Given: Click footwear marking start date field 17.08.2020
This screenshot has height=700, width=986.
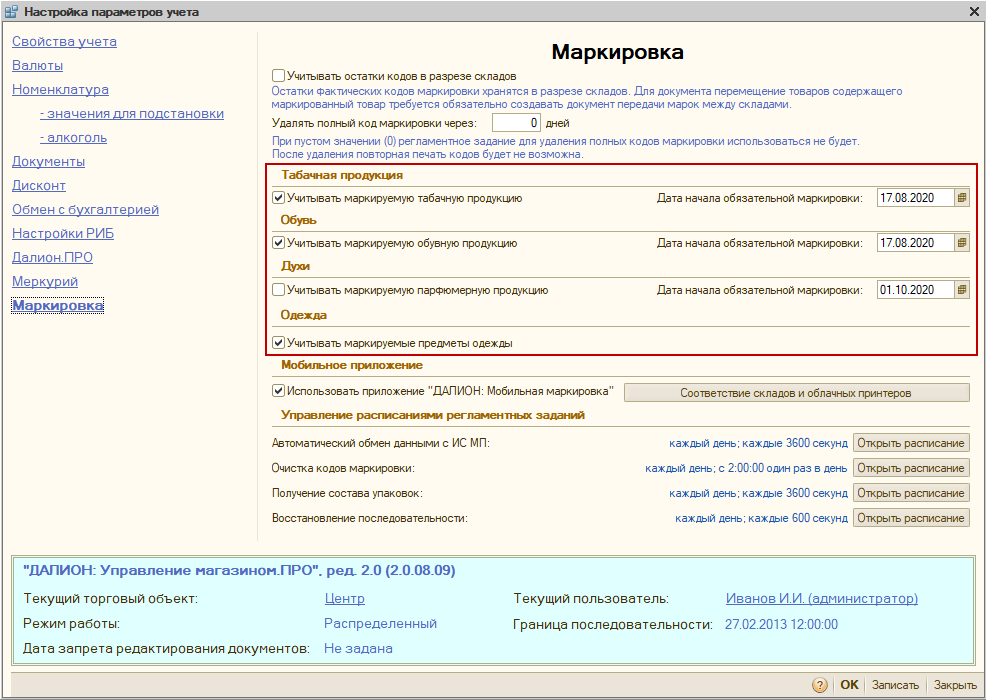Looking at the screenshot, I should pos(916,243).
